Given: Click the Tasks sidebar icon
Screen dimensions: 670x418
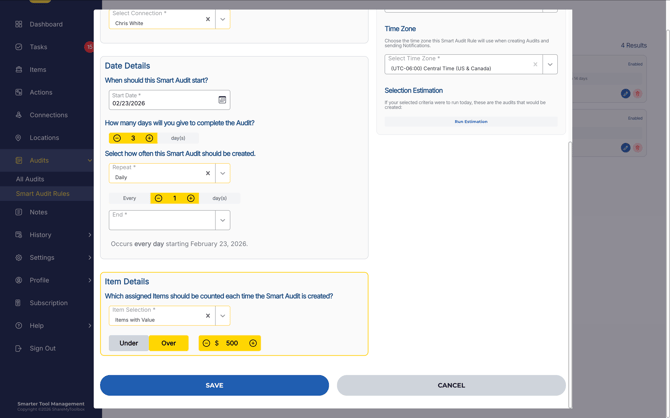Looking at the screenshot, I should pyautogui.click(x=18, y=47).
